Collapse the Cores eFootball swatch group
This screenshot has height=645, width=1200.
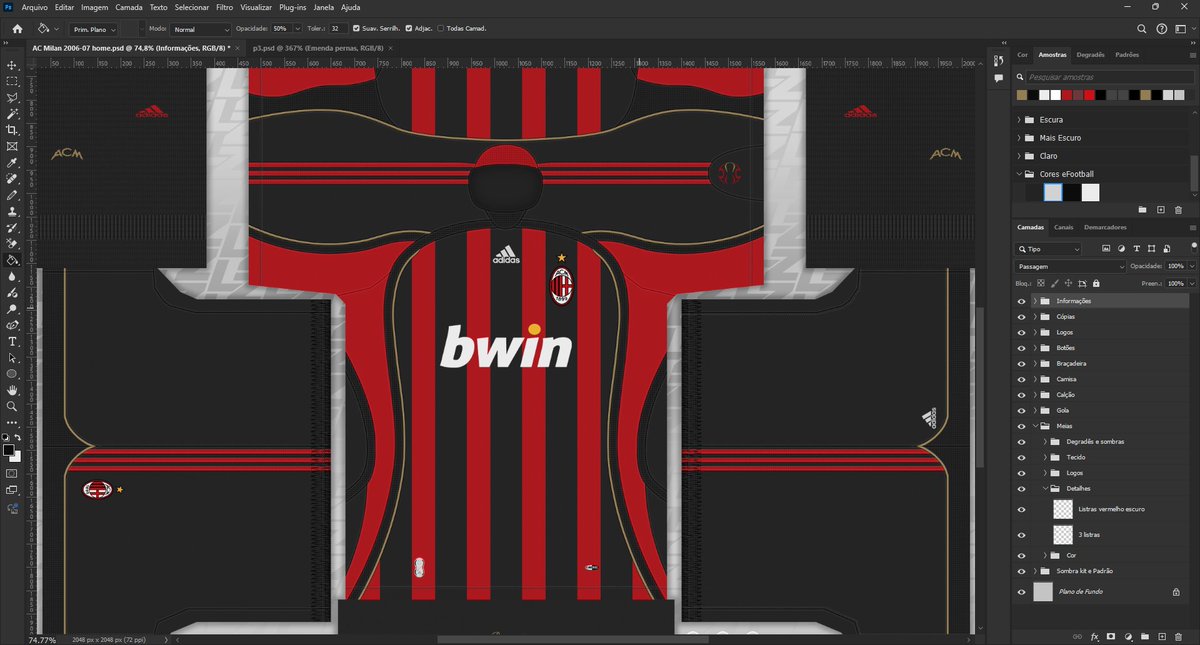coord(1020,174)
